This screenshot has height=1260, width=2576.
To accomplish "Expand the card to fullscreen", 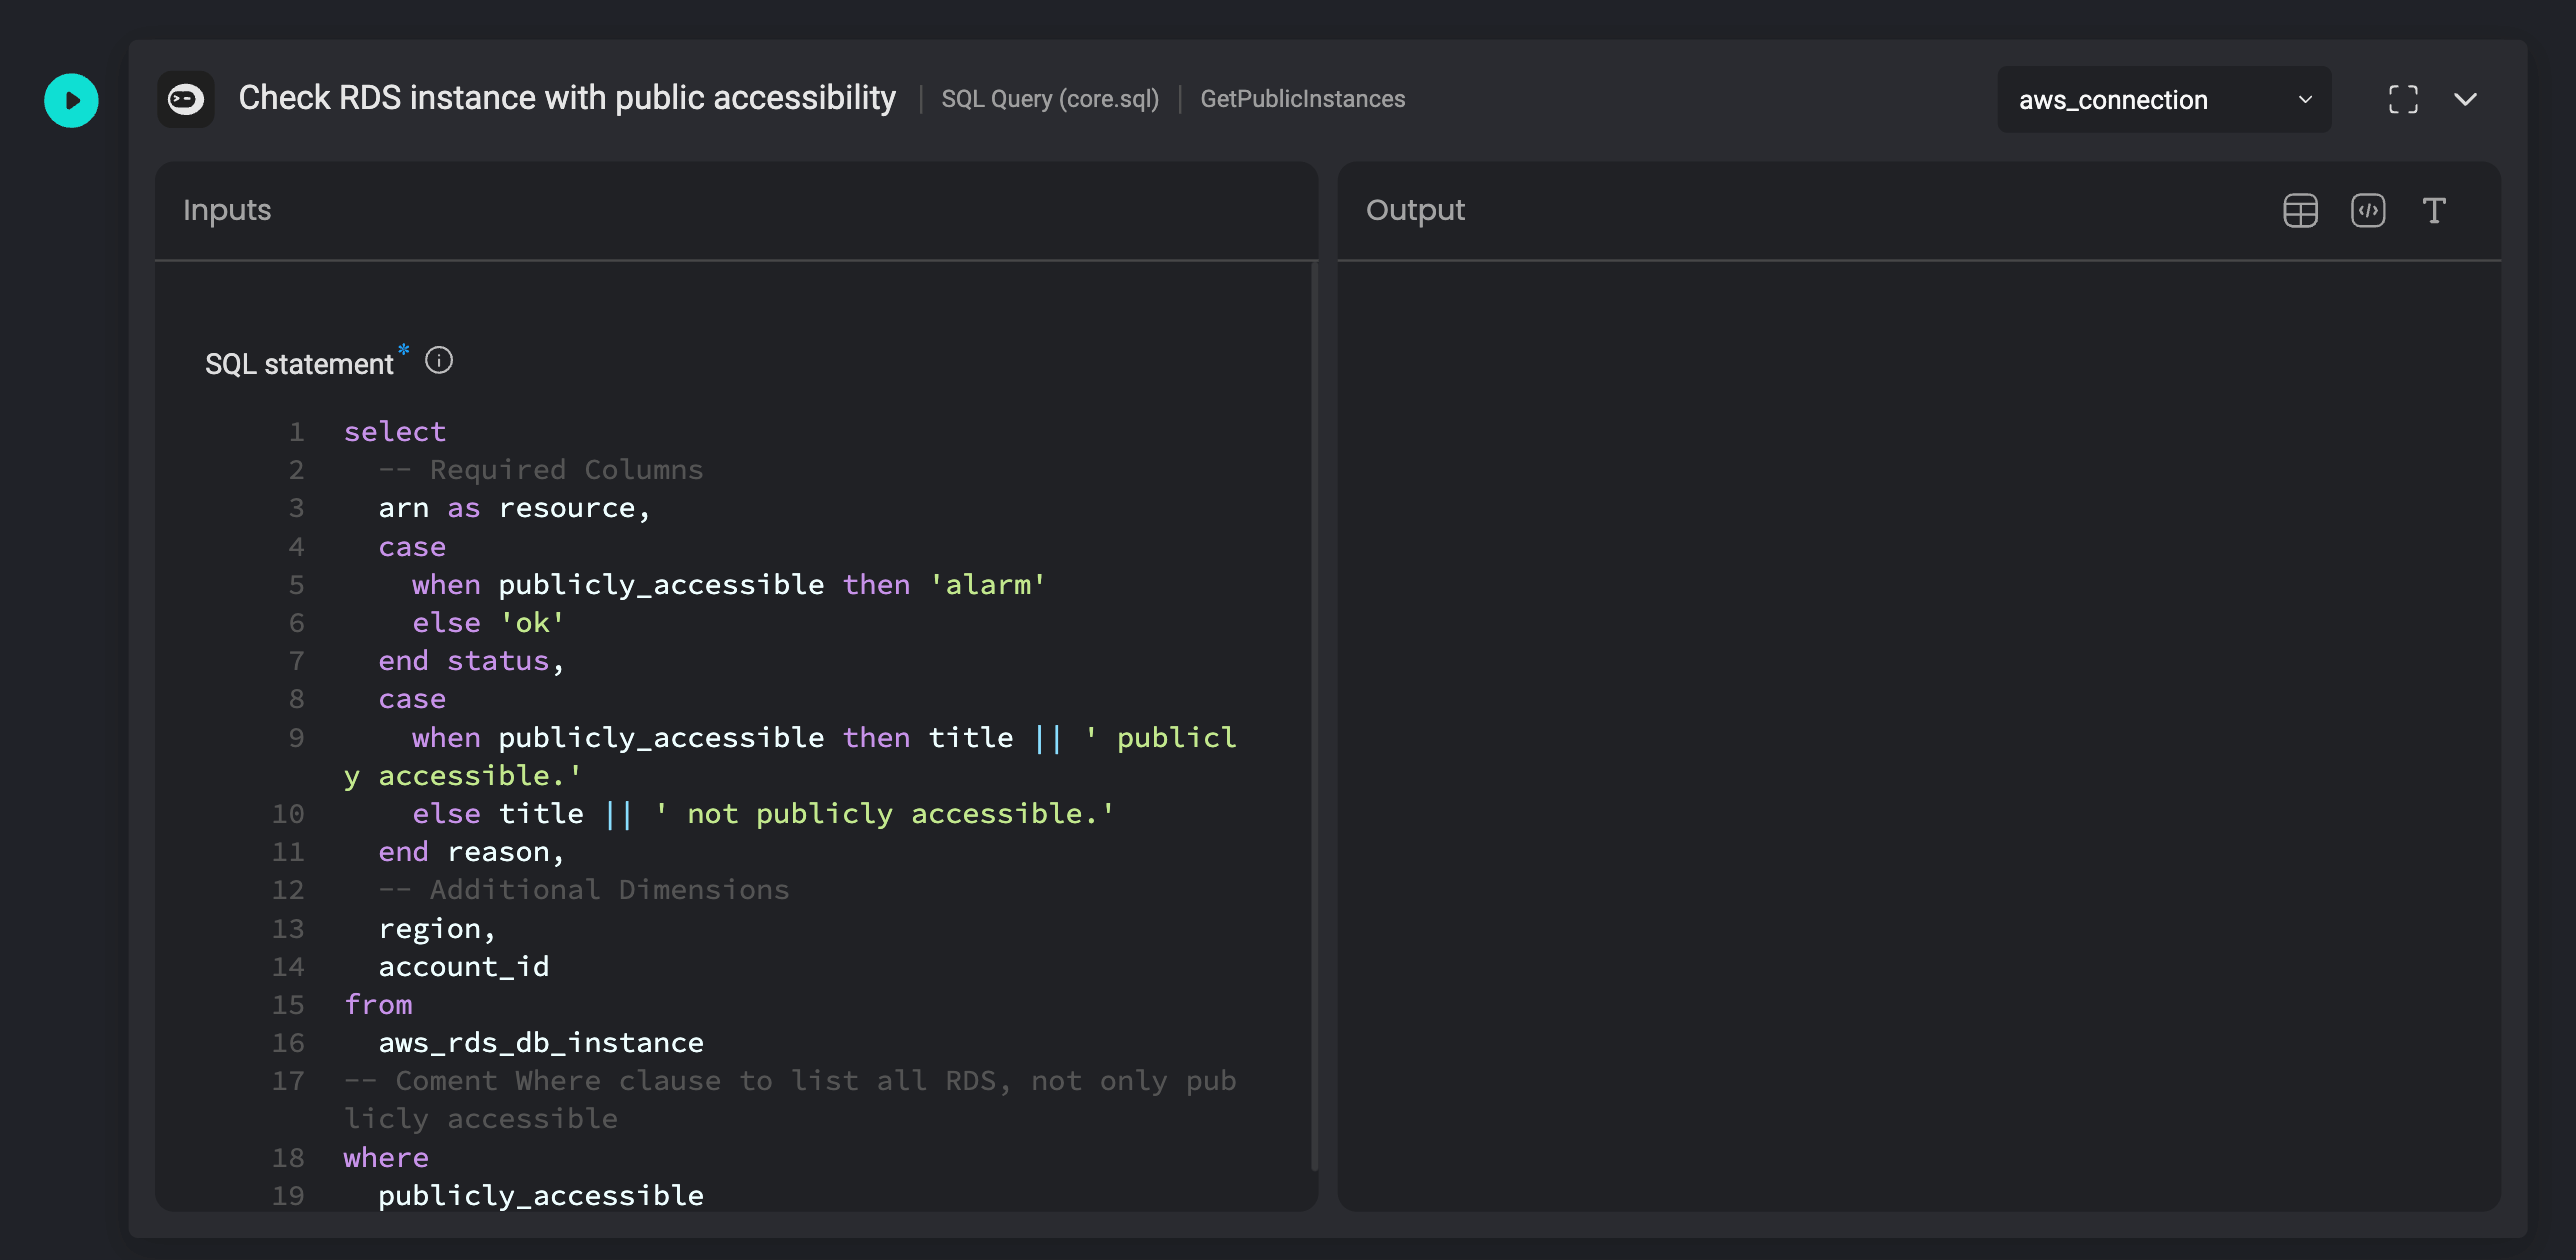I will tap(2403, 99).
